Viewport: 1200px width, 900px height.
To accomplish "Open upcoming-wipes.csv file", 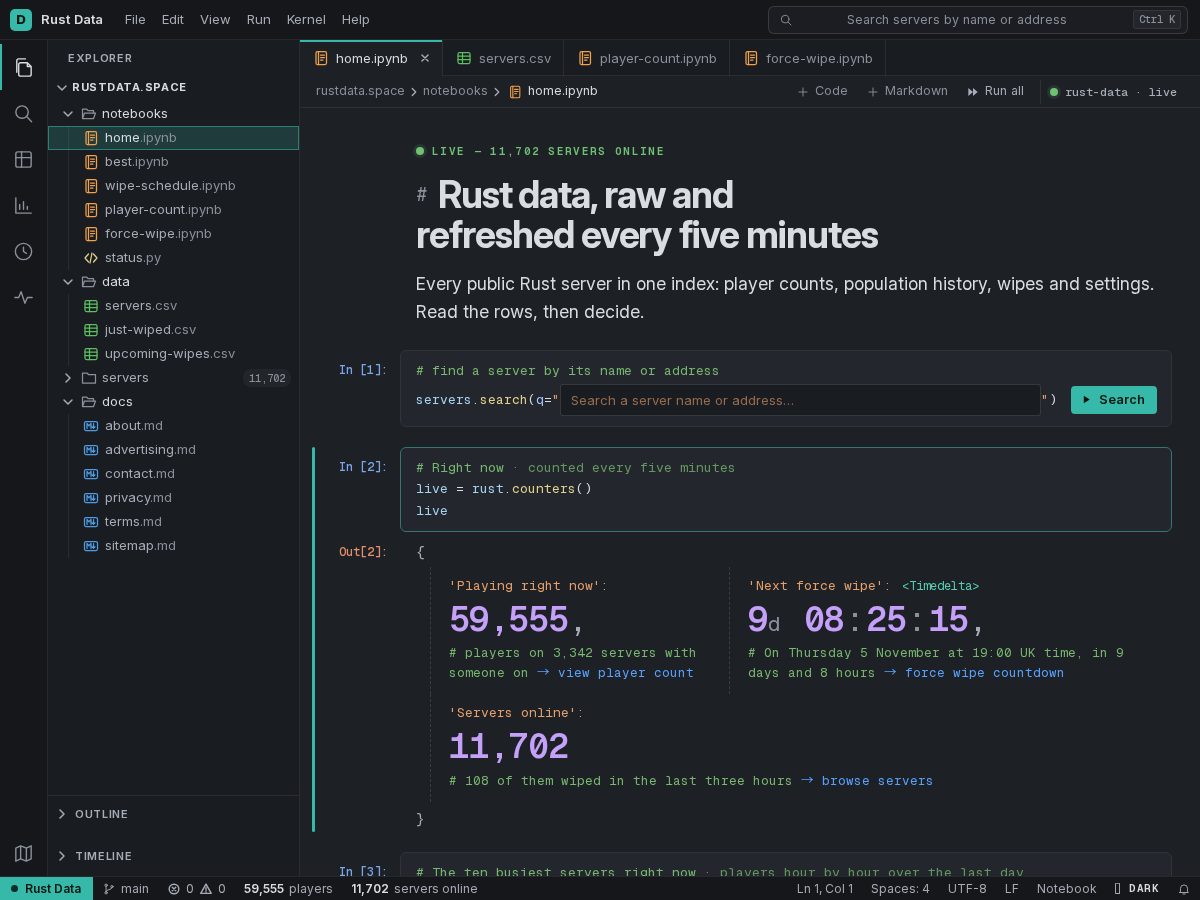I will [174, 353].
